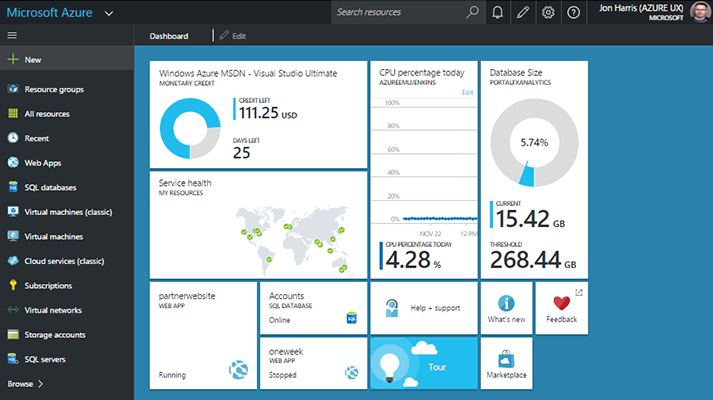This screenshot has height=400, width=713.
Task: Expand the Browse chevron
Action: pos(40,384)
